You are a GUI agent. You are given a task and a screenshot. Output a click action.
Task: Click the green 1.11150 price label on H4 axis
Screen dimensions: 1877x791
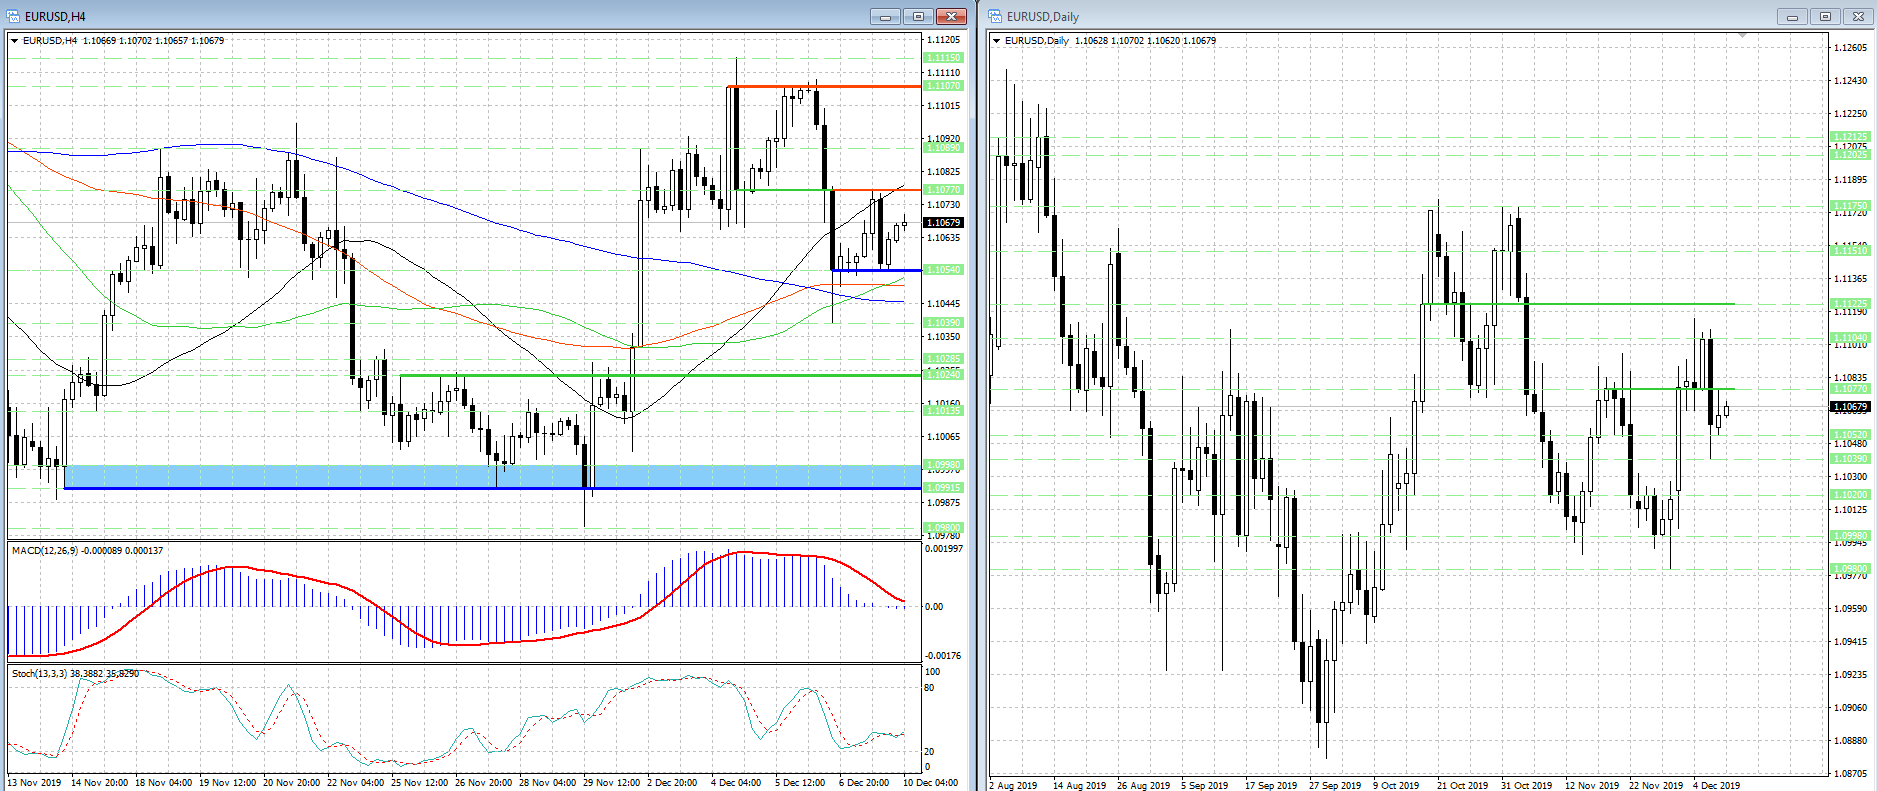click(943, 58)
